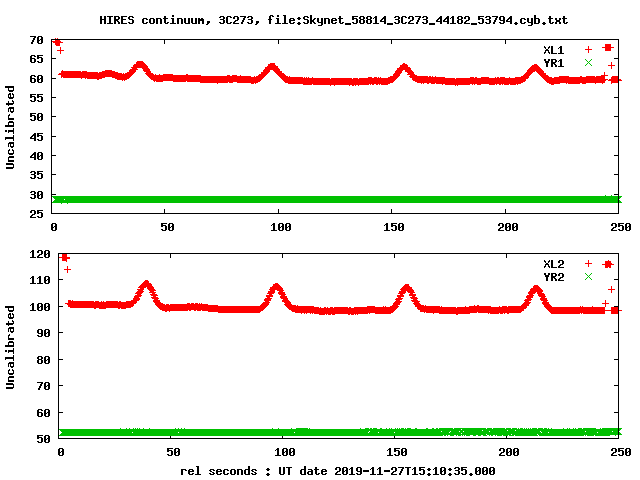Click the top plot y-axis tick 25
Screen dimensions: 640x480
click(36, 213)
